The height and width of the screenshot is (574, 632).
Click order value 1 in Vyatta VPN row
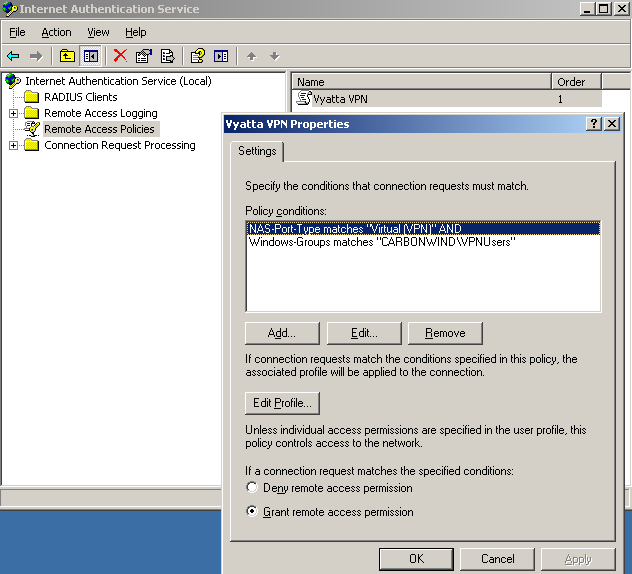[x=560, y=99]
